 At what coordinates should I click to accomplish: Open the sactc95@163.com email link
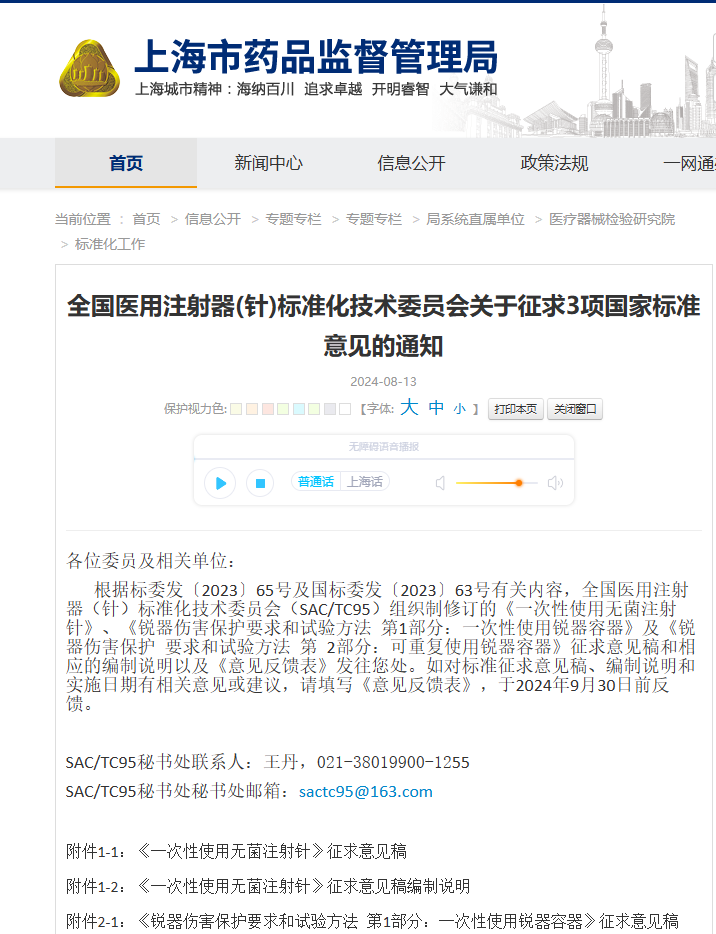click(x=366, y=792)
